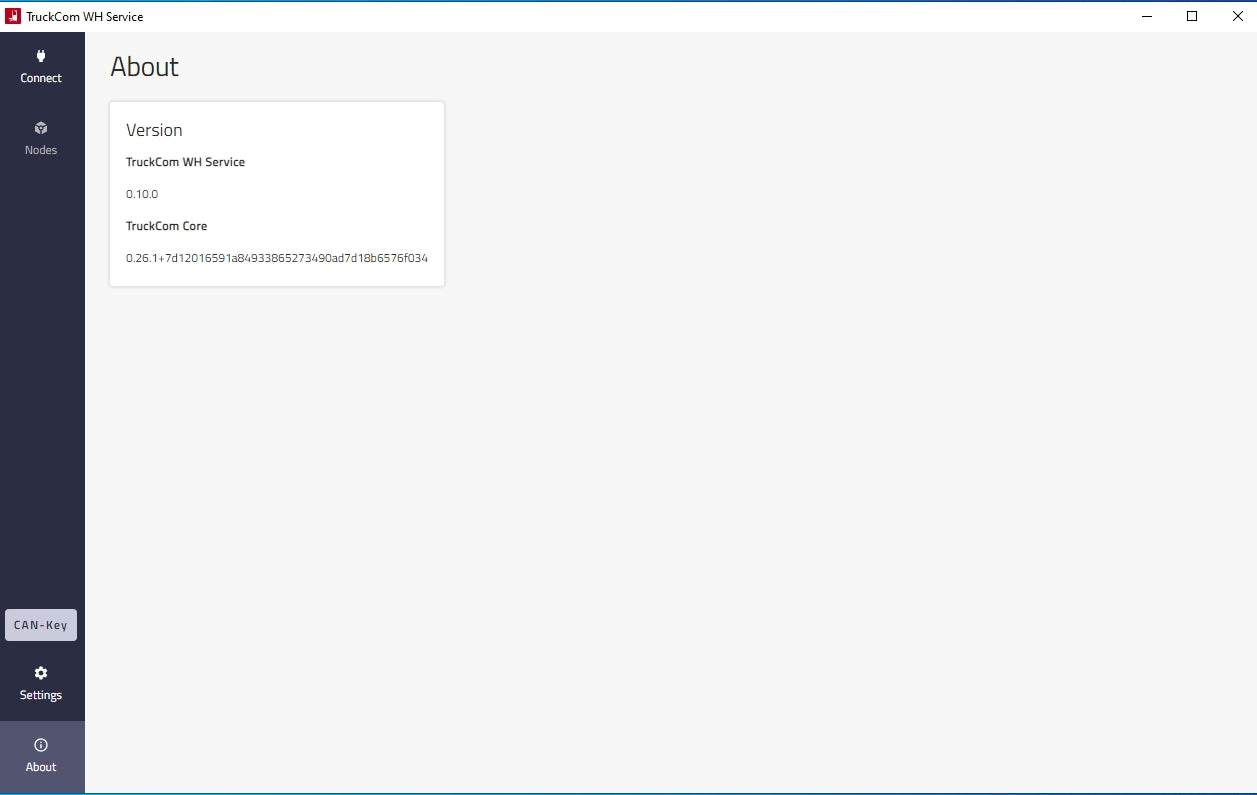Click the window title text in title bar
This screenshot has width=1257, height=795.
(x=85, y=16)
